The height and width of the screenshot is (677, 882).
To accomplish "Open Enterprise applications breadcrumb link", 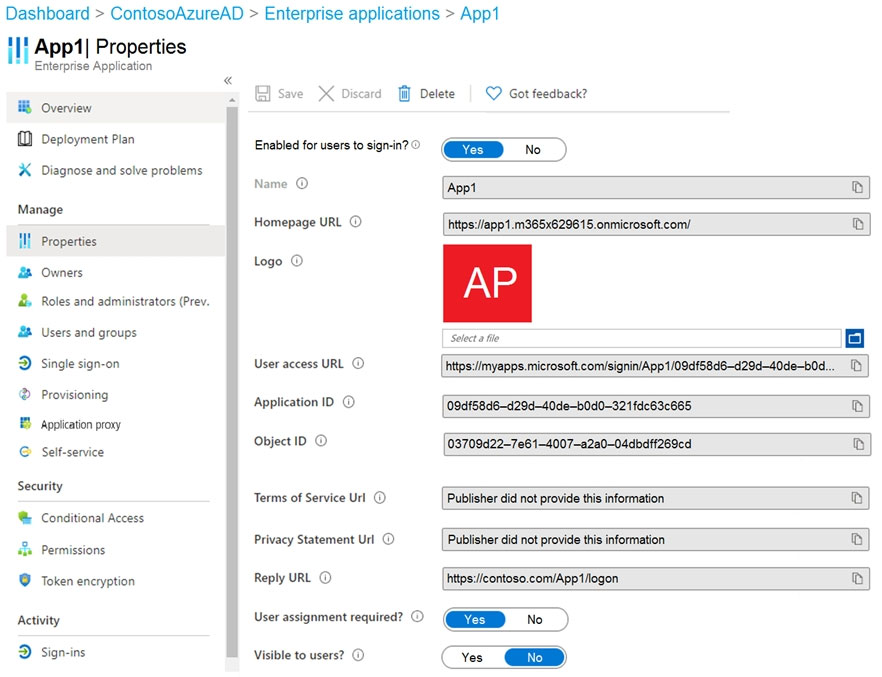I will [351, 14].
